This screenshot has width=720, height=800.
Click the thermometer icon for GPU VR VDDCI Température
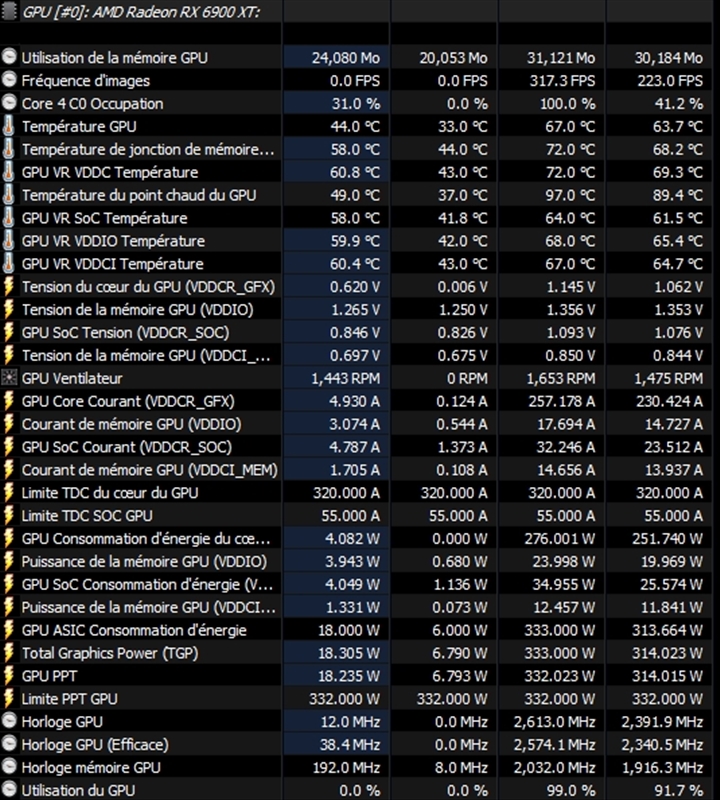coord(9,264)
